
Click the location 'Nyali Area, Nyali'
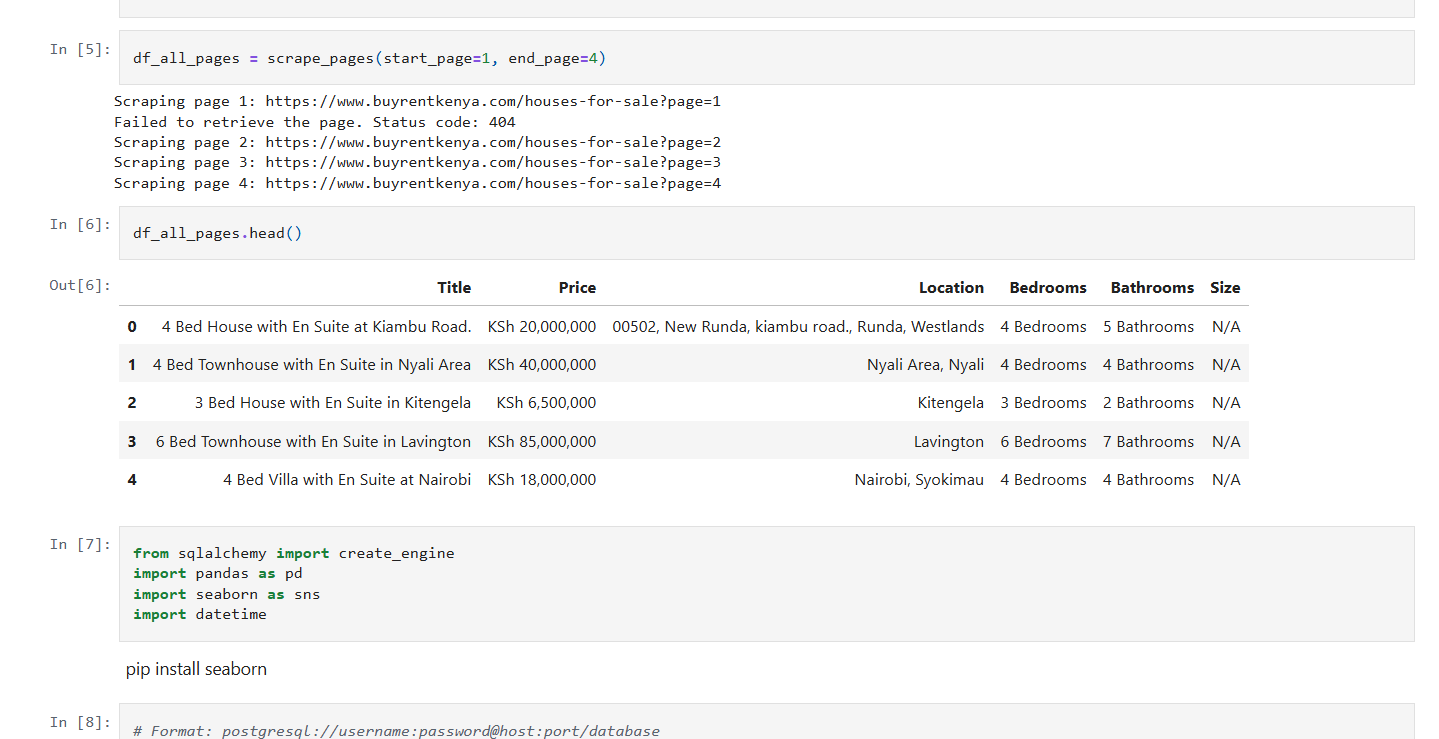(925, 365)
